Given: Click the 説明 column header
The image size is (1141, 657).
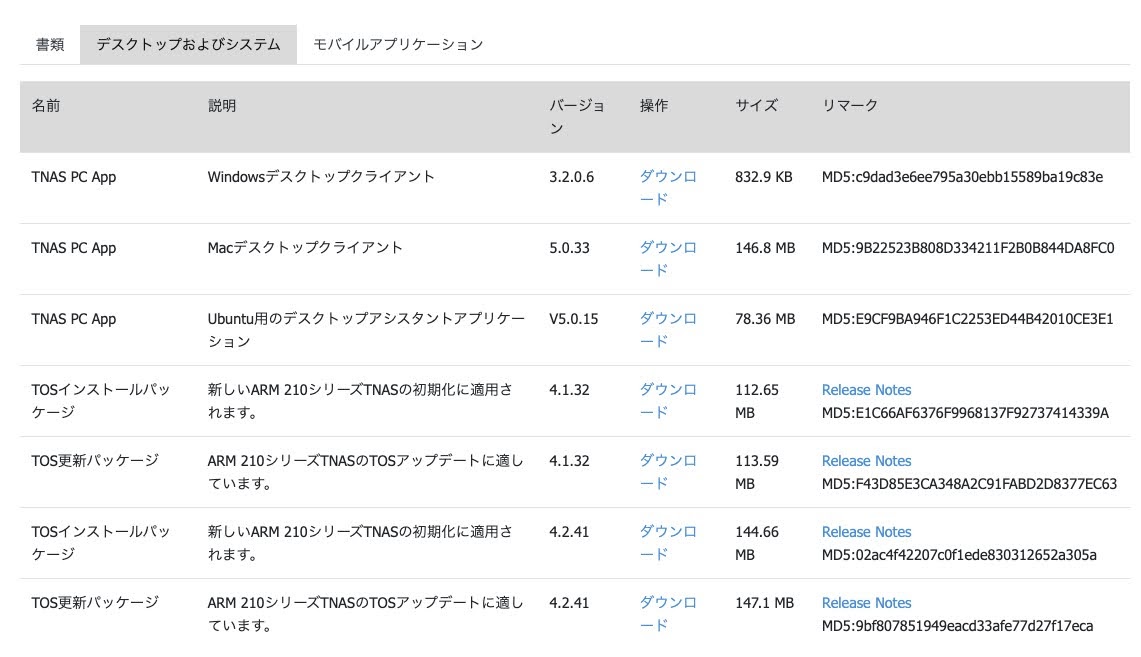Looking at the screenshot, I should [222, 105].
